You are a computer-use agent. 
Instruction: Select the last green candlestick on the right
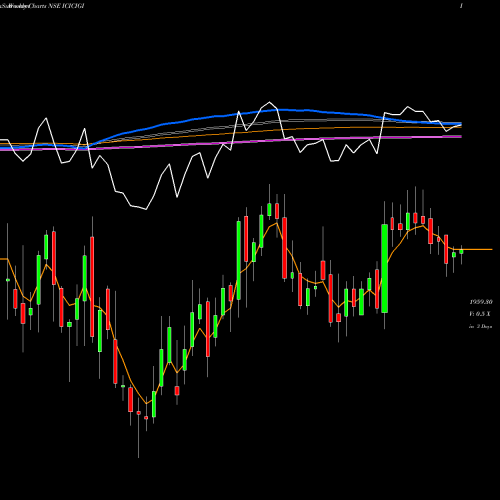click(x=461, y=252)
